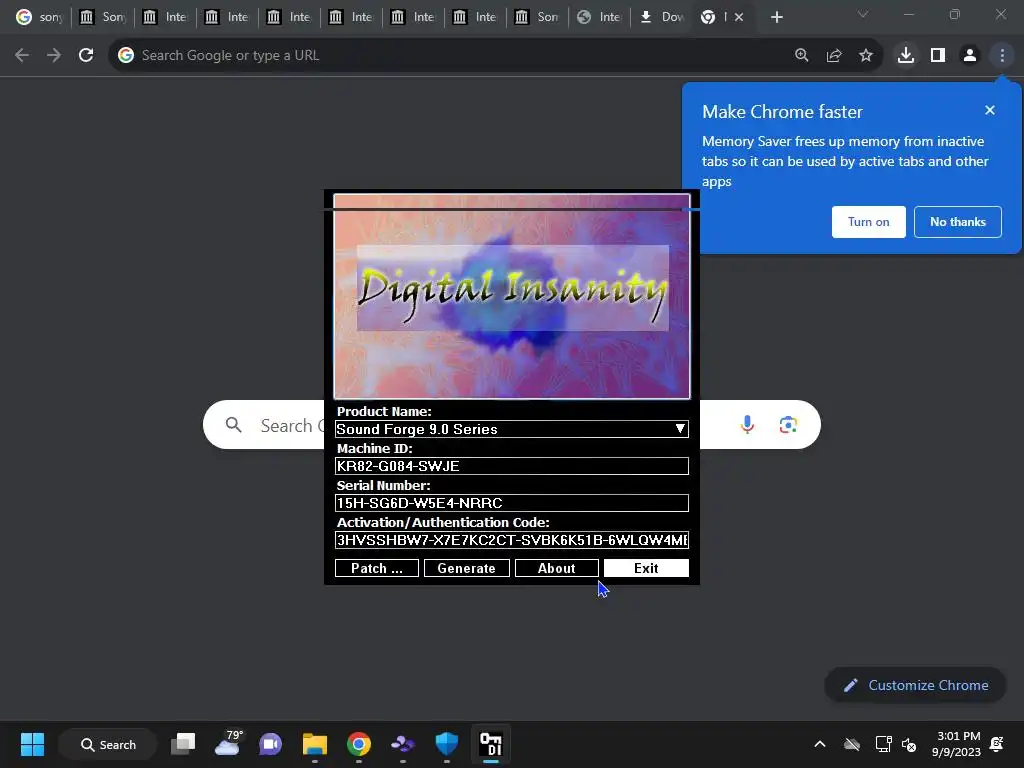Screen dimensions: 1024x768
Task: Turn on Memory Saver in Chrome
Action: click(869, 222)
